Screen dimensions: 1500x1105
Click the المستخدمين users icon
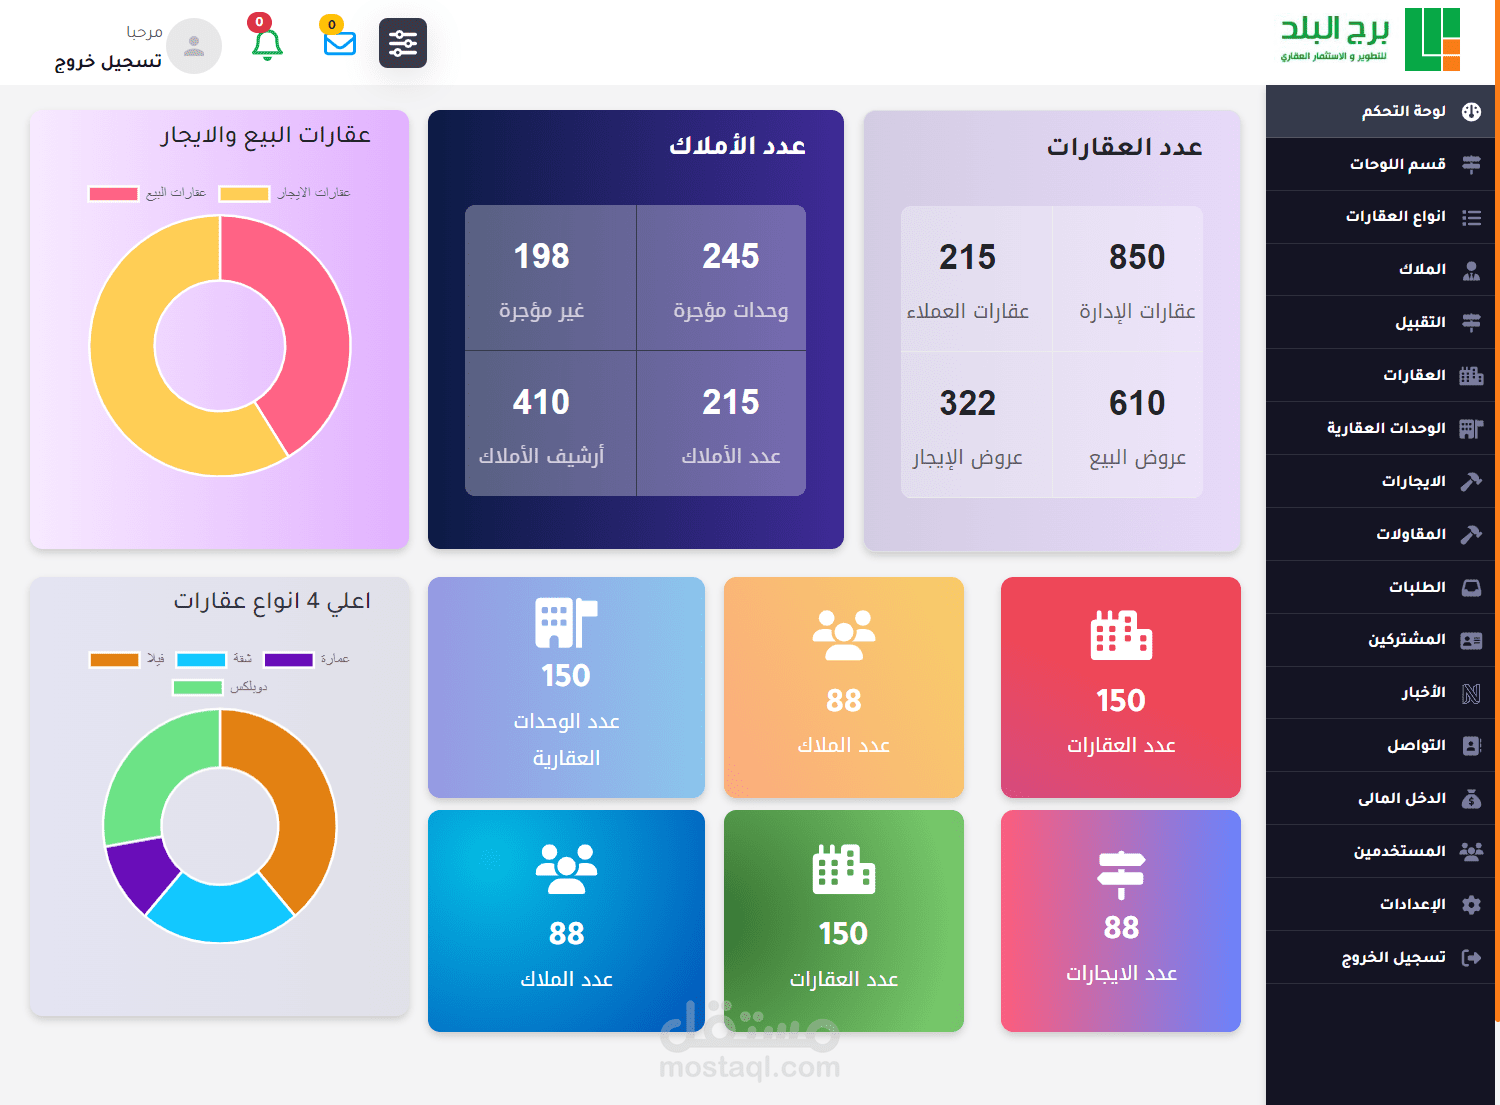pyautogui.click(x=1471, y=851)
